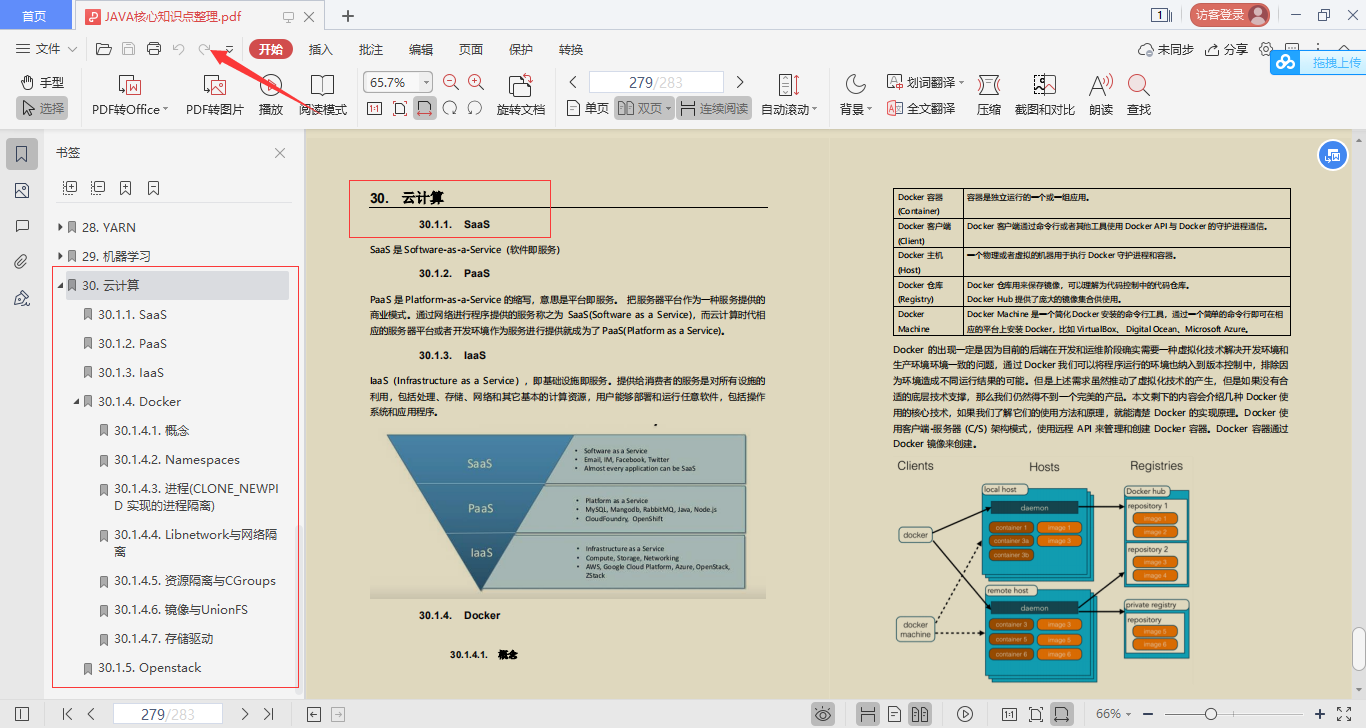
Task: Click 访客登录 guest login button
Action: coord(1230,15)
